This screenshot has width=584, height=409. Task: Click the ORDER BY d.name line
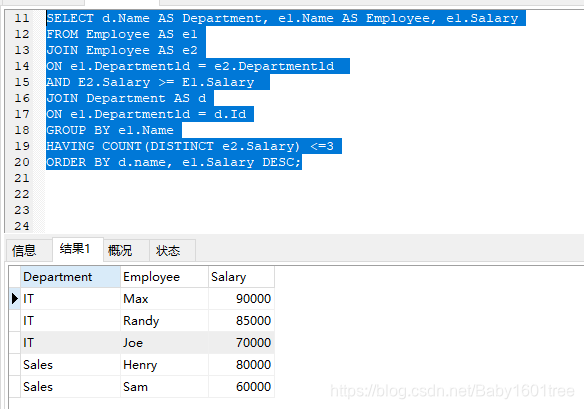pos(174,162)
